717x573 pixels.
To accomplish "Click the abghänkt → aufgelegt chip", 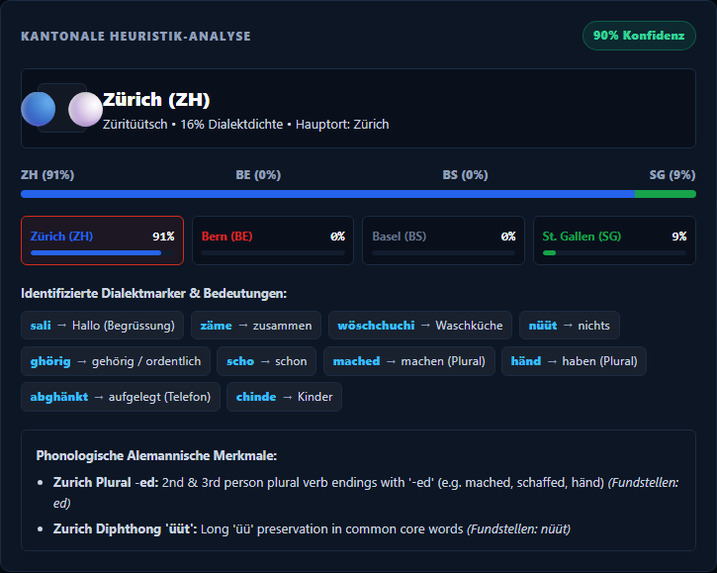I will tap(120, 397).
